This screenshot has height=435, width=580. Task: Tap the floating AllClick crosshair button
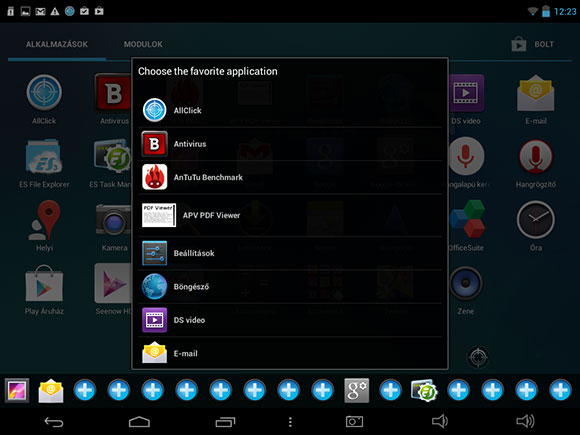[478, 357]
